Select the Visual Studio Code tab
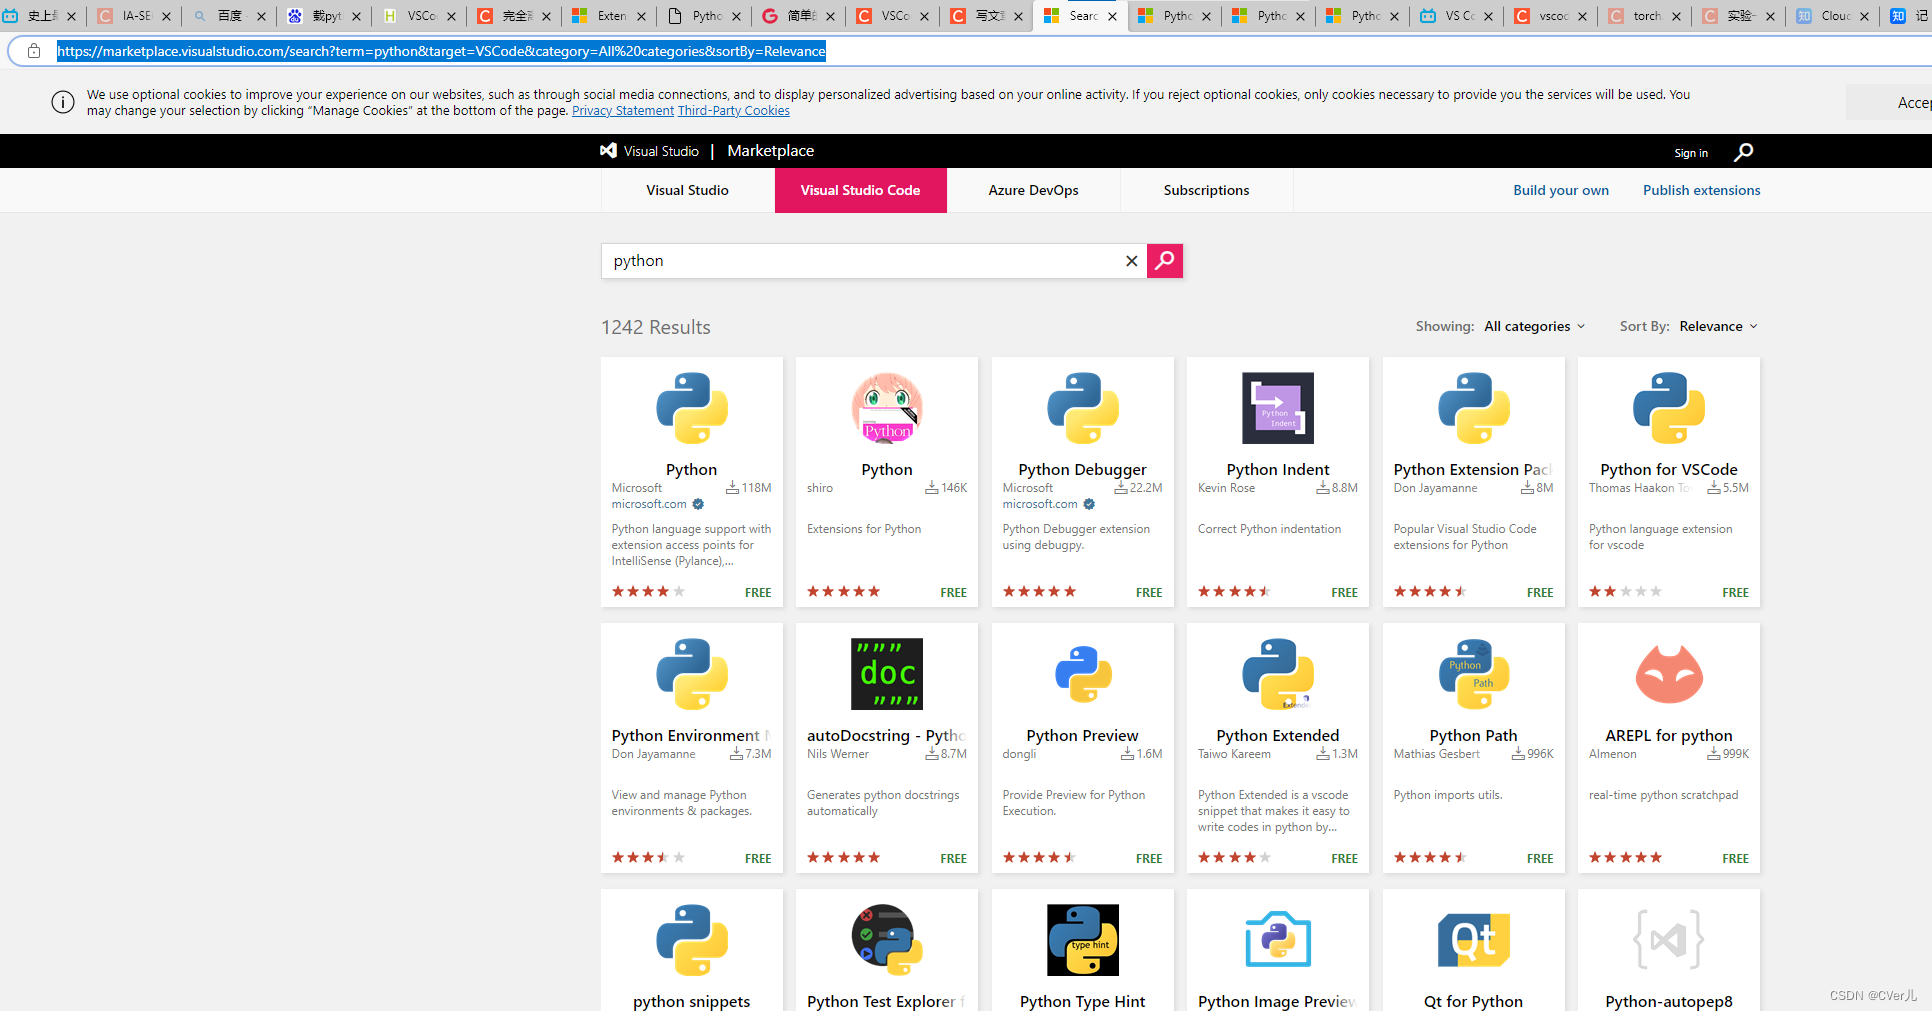 [861, 190]
